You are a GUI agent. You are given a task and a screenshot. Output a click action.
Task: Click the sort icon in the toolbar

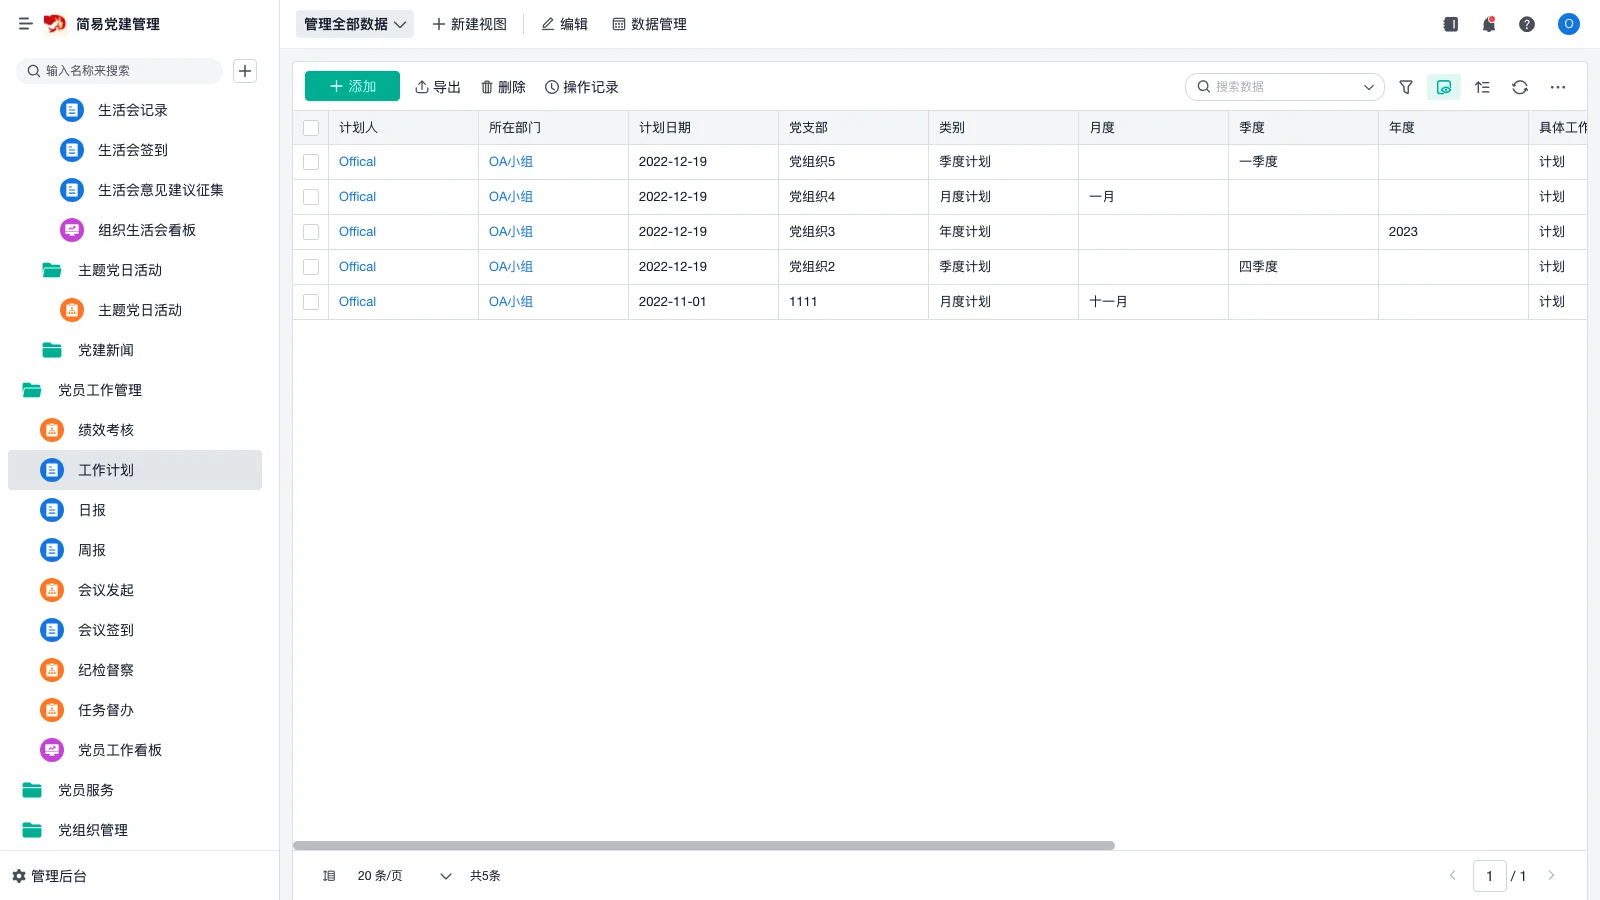[x=1482, y=87]
